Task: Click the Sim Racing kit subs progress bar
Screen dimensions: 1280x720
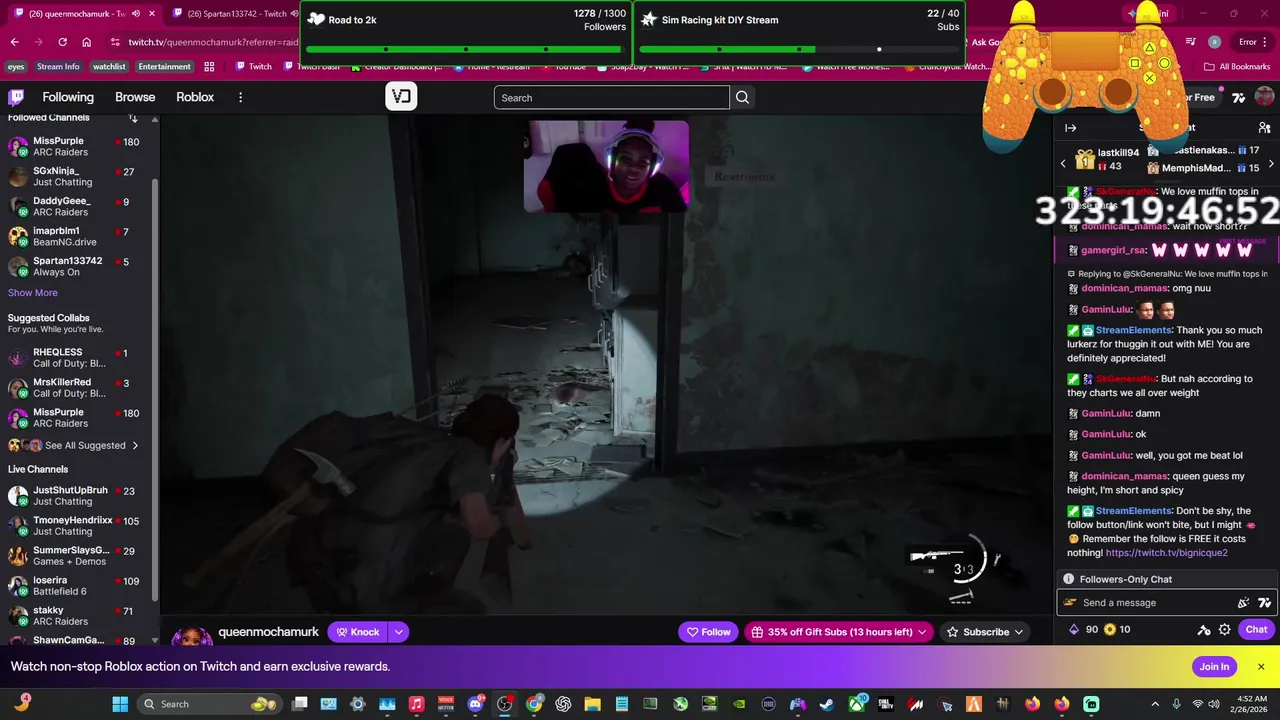Action: [x=799, y=49]
